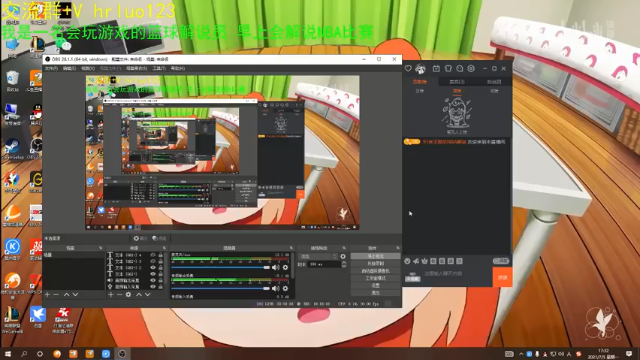Add a new source with the plus icon in 来源 dock
This screenshot has width=640, height=360.
click(x=111, y=294)
